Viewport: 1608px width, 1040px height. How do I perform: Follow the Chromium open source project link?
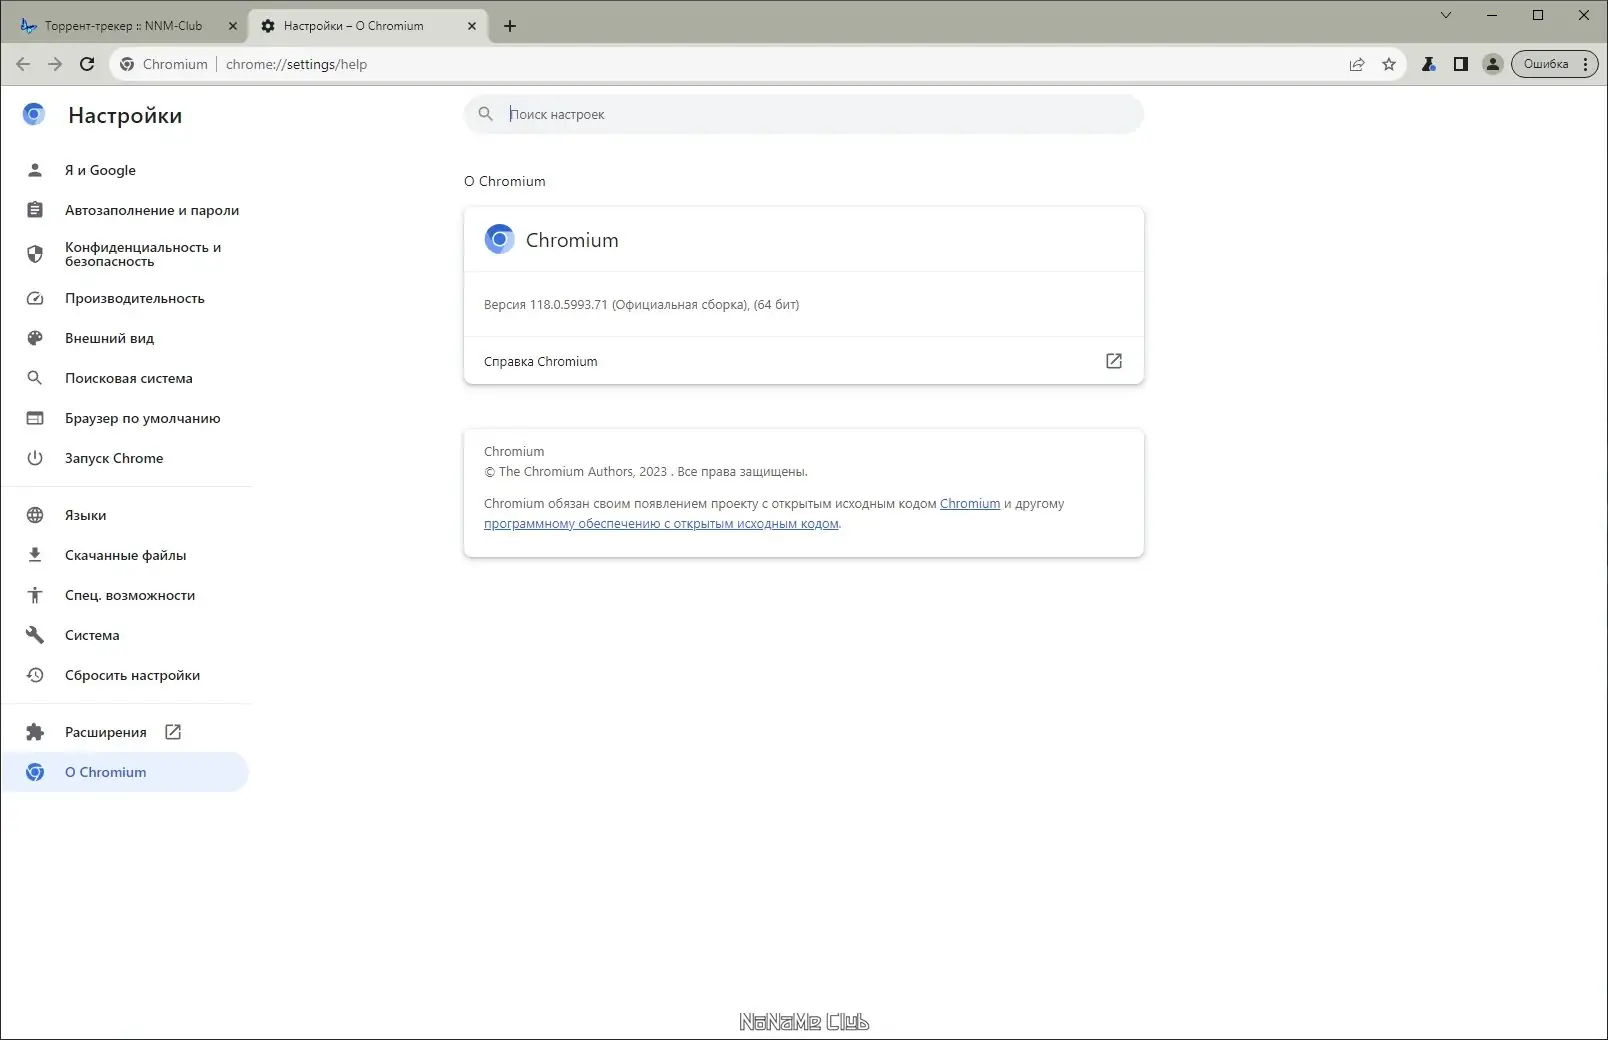[x=970, y=503]
